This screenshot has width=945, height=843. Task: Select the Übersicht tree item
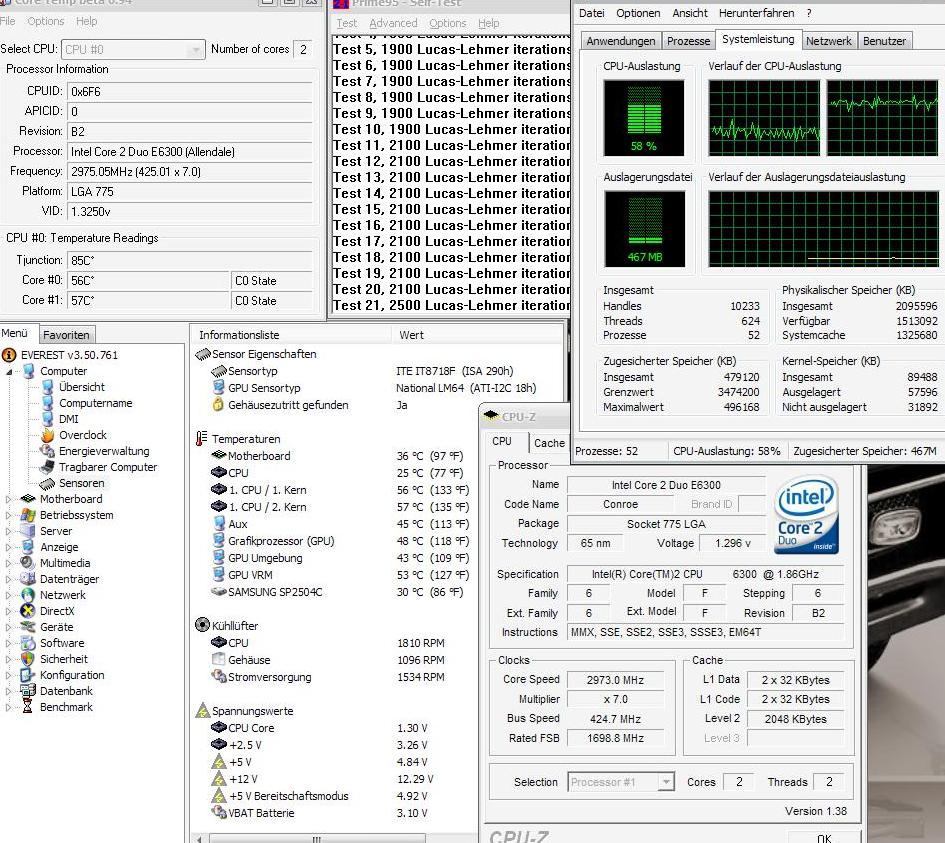[x=81, y=387]
